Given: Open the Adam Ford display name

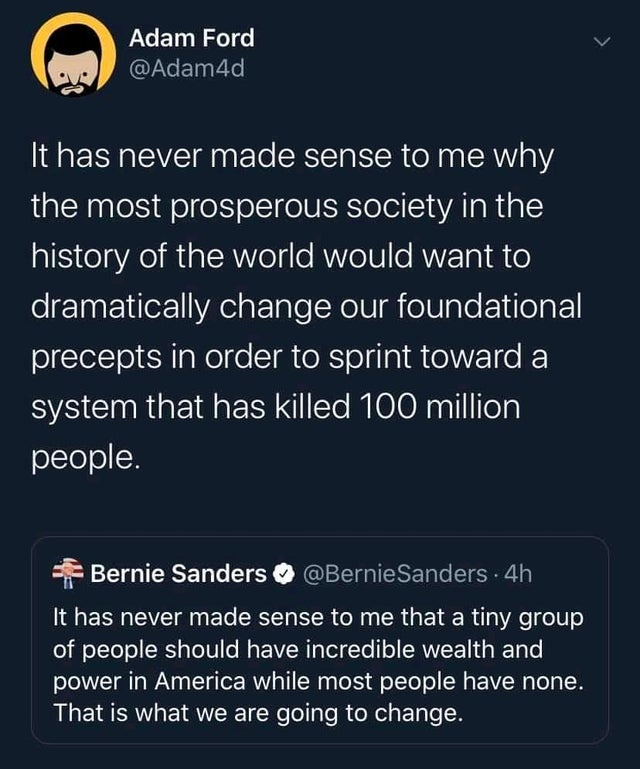Looking at the screenshot, I should [x=192, y=38].
